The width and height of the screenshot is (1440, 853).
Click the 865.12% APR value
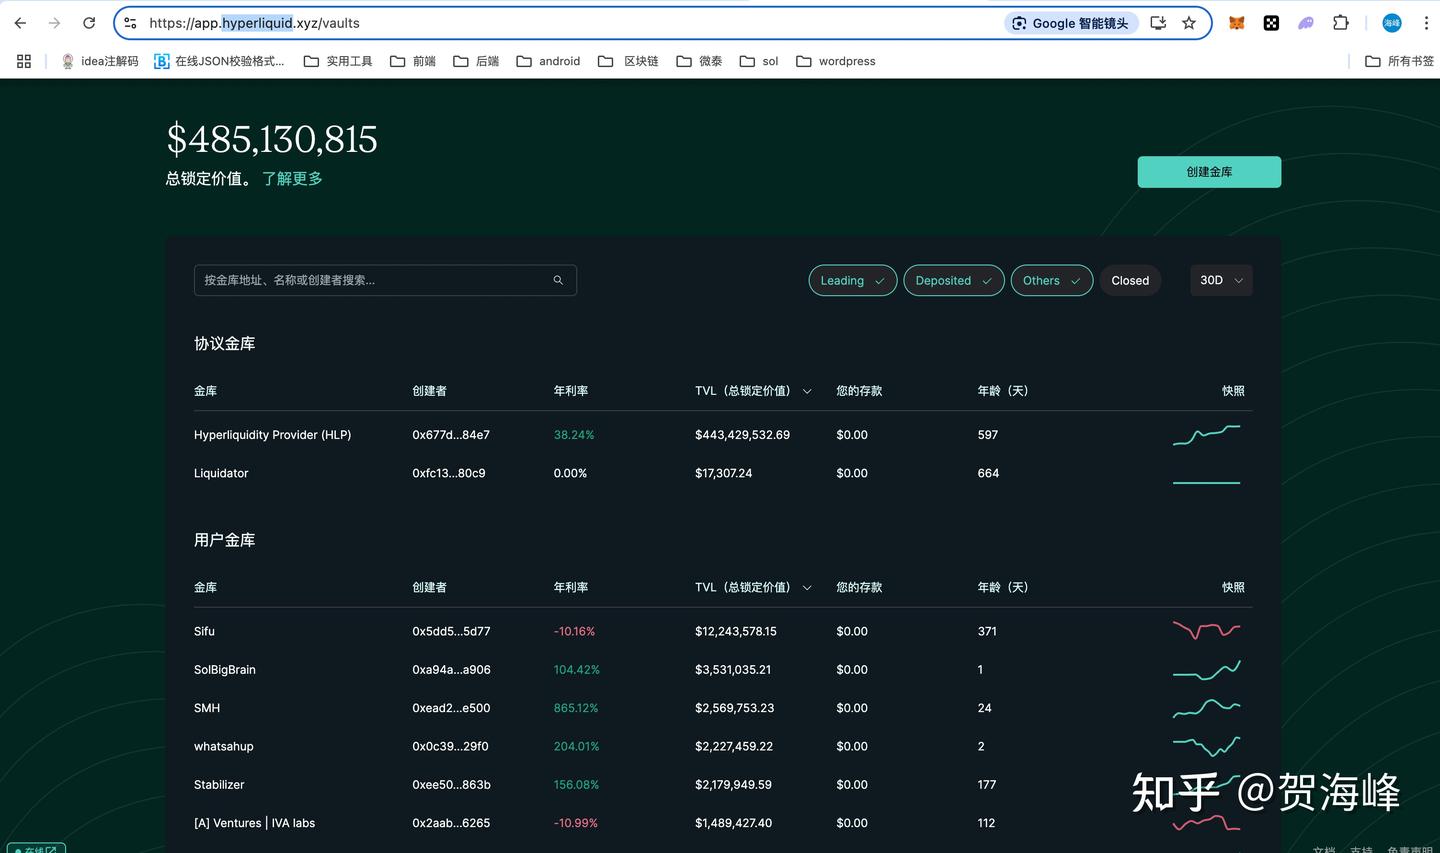[x=576, y=708]
